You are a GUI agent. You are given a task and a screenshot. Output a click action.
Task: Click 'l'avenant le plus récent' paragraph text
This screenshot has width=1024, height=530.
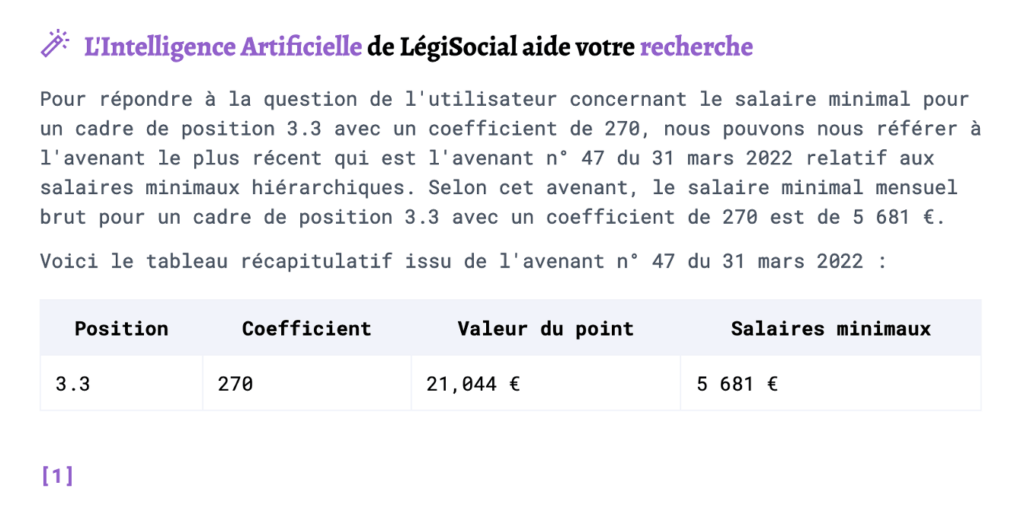pyautogui.click(x=180, y=158)
